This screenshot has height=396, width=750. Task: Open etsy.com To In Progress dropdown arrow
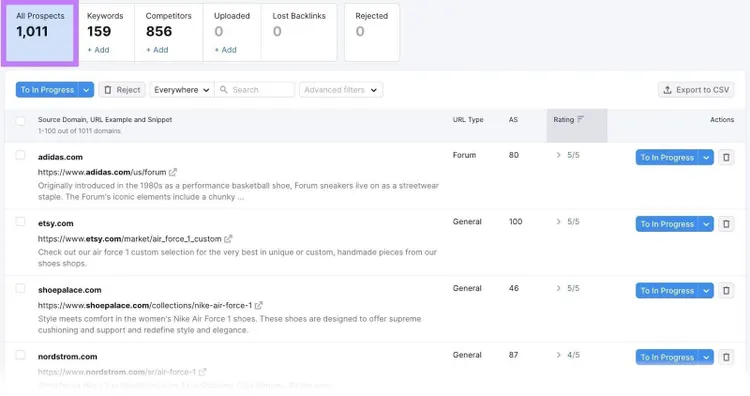point(706,224)
